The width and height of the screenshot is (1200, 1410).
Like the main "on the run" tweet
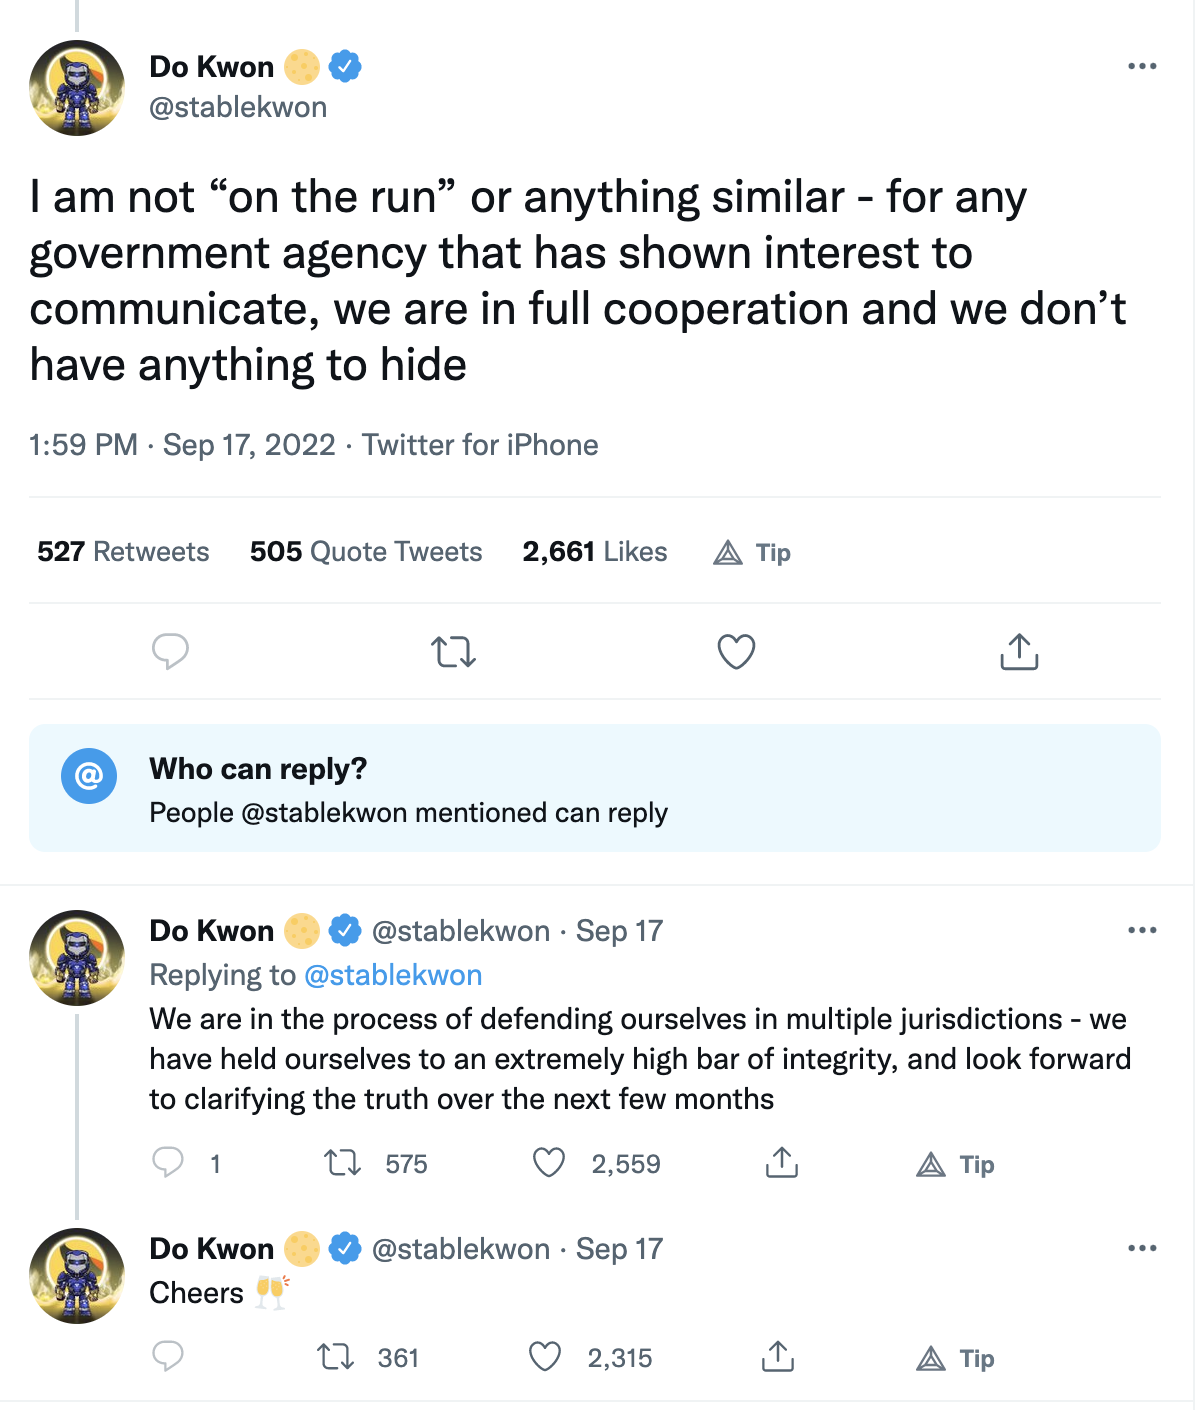pyautogui.click(x=736, y=652)
